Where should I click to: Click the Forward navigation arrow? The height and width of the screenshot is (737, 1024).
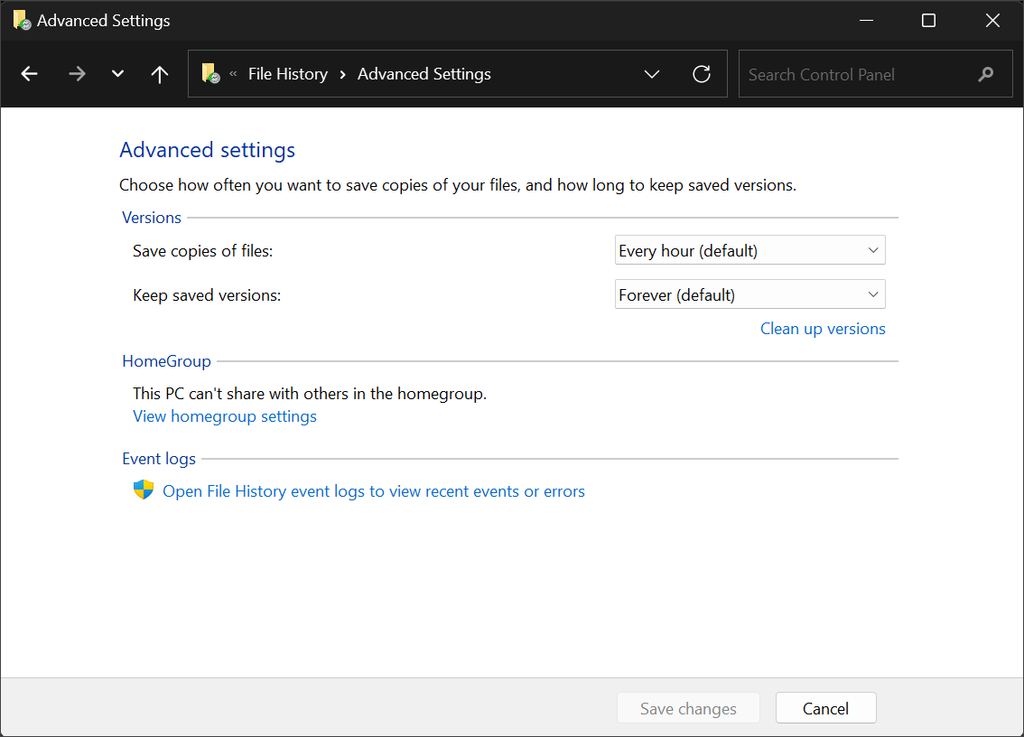[x=77, y=73]
